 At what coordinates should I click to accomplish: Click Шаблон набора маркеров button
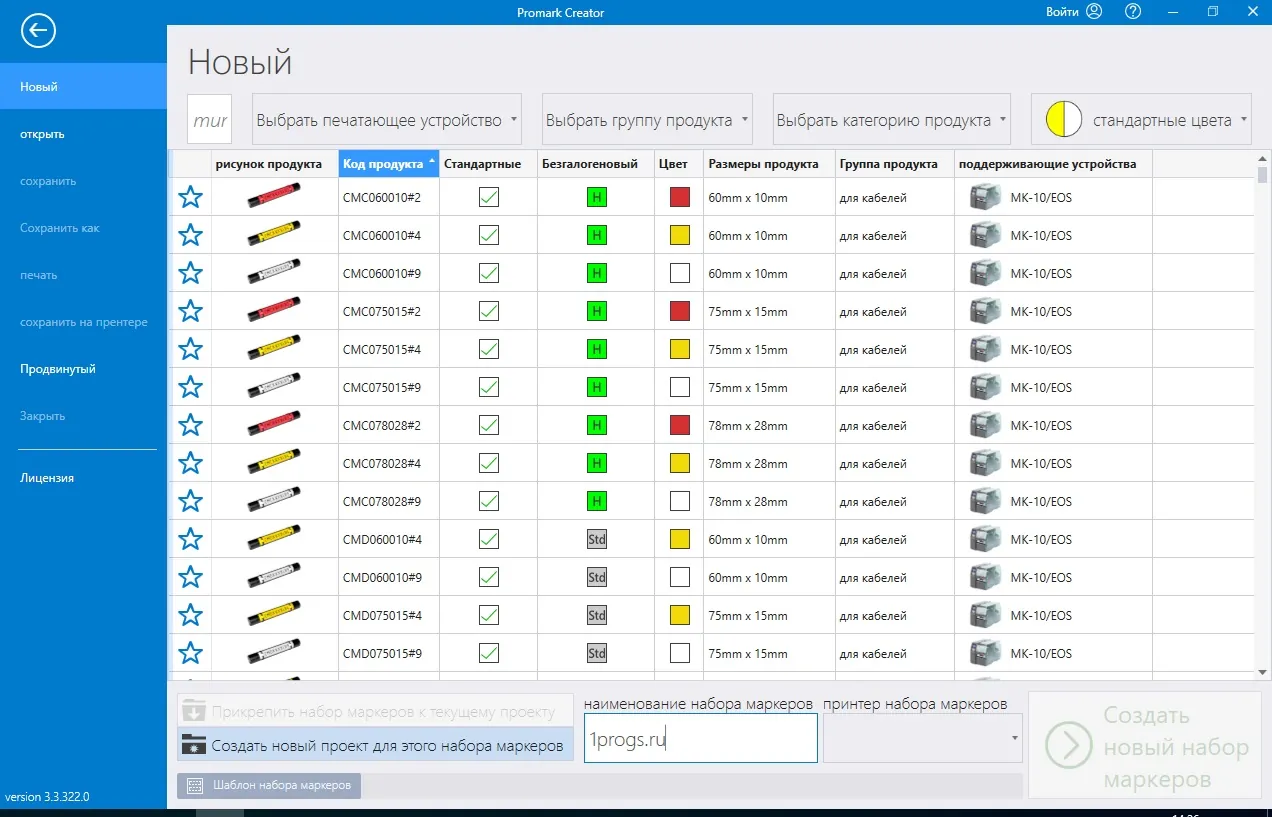pyautogui.click(x=269, y=785)
